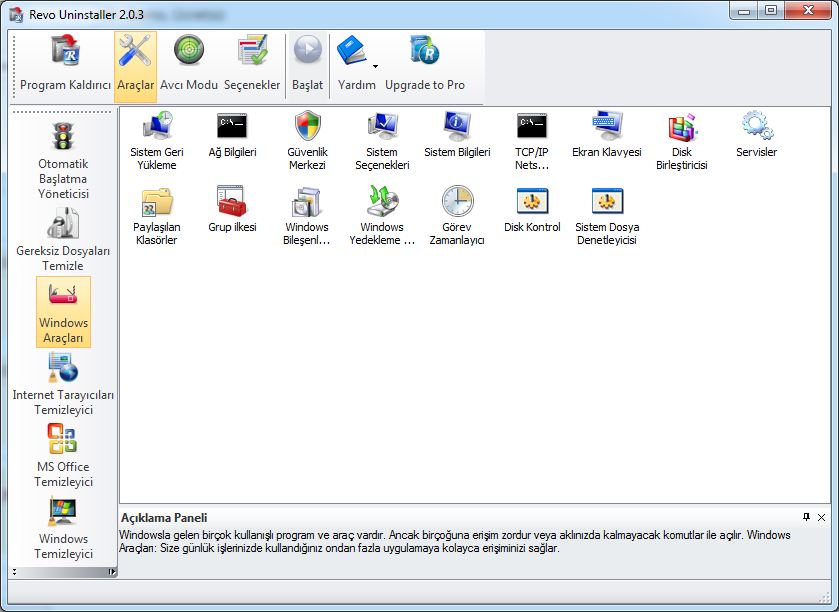Launch Windows Yedekleme tool
839x612 pixels.
tap(382, 216)
